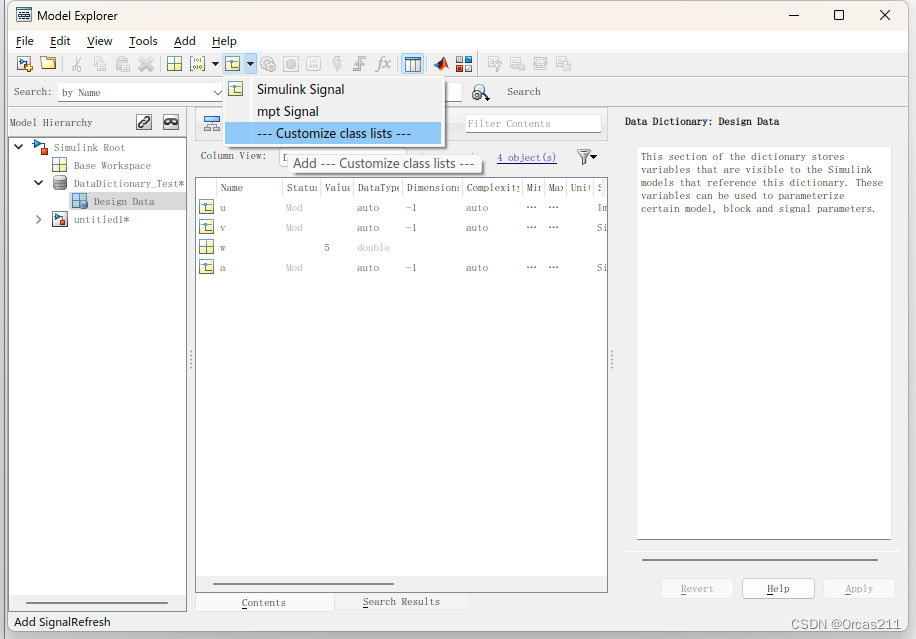The width and height of the screenshot is (916, 639).
Task: Click the first grayed export toolbar icon
Action: [x=494, y=64]
